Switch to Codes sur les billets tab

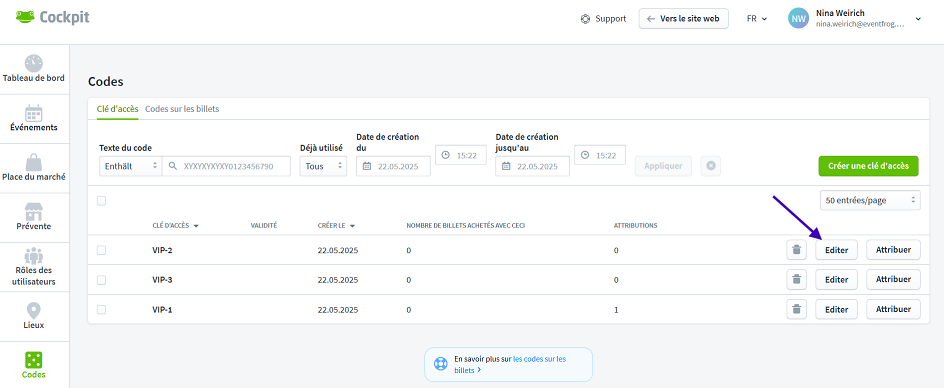[x=182, y=109]
